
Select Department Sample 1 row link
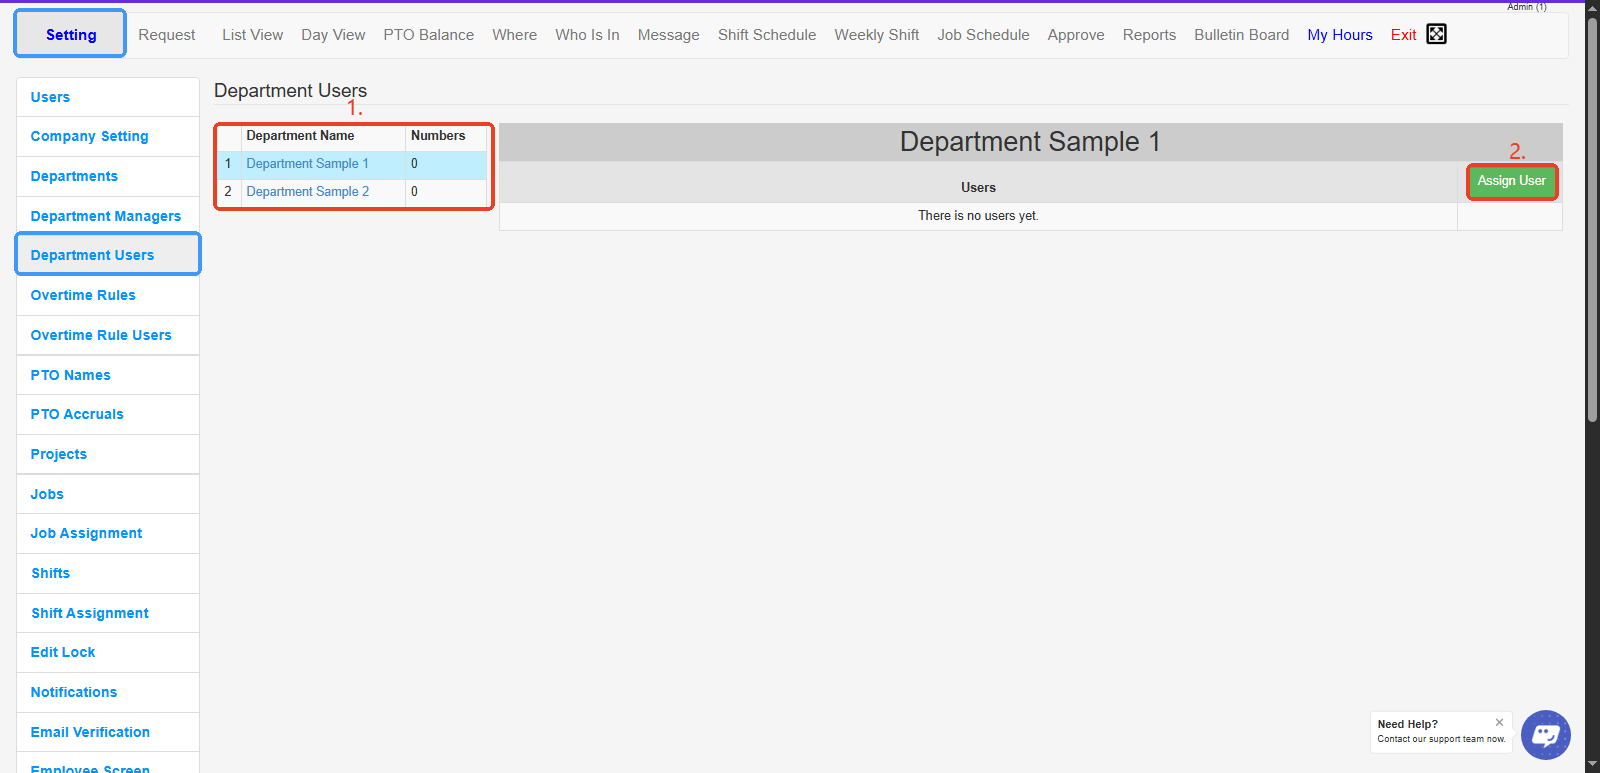(307, 164)
